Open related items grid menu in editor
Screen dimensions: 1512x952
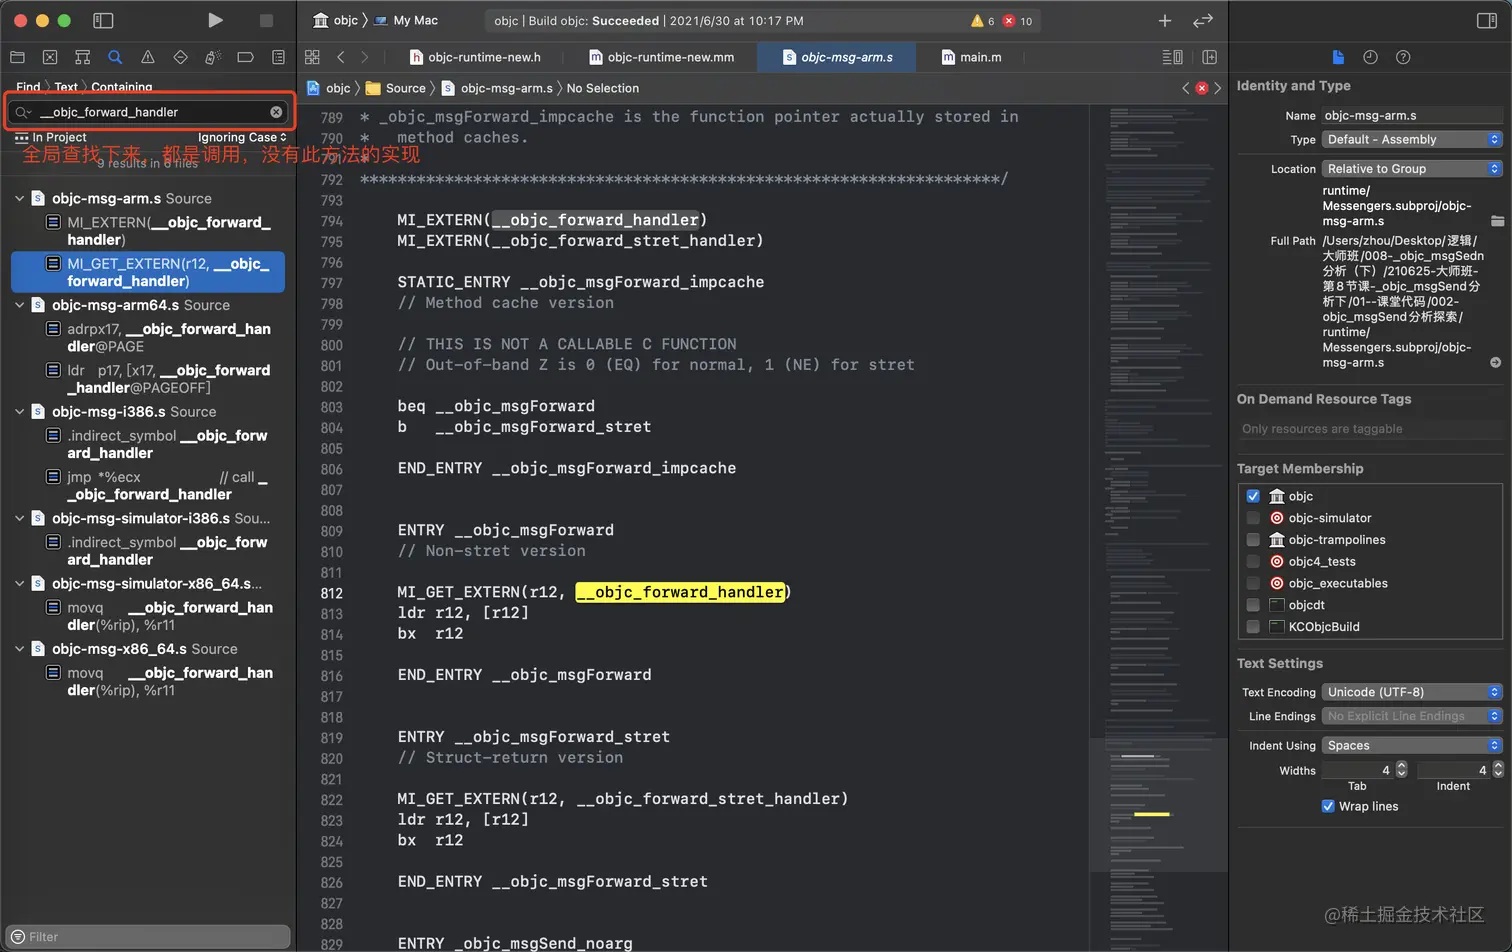click(x=312, y=57)
